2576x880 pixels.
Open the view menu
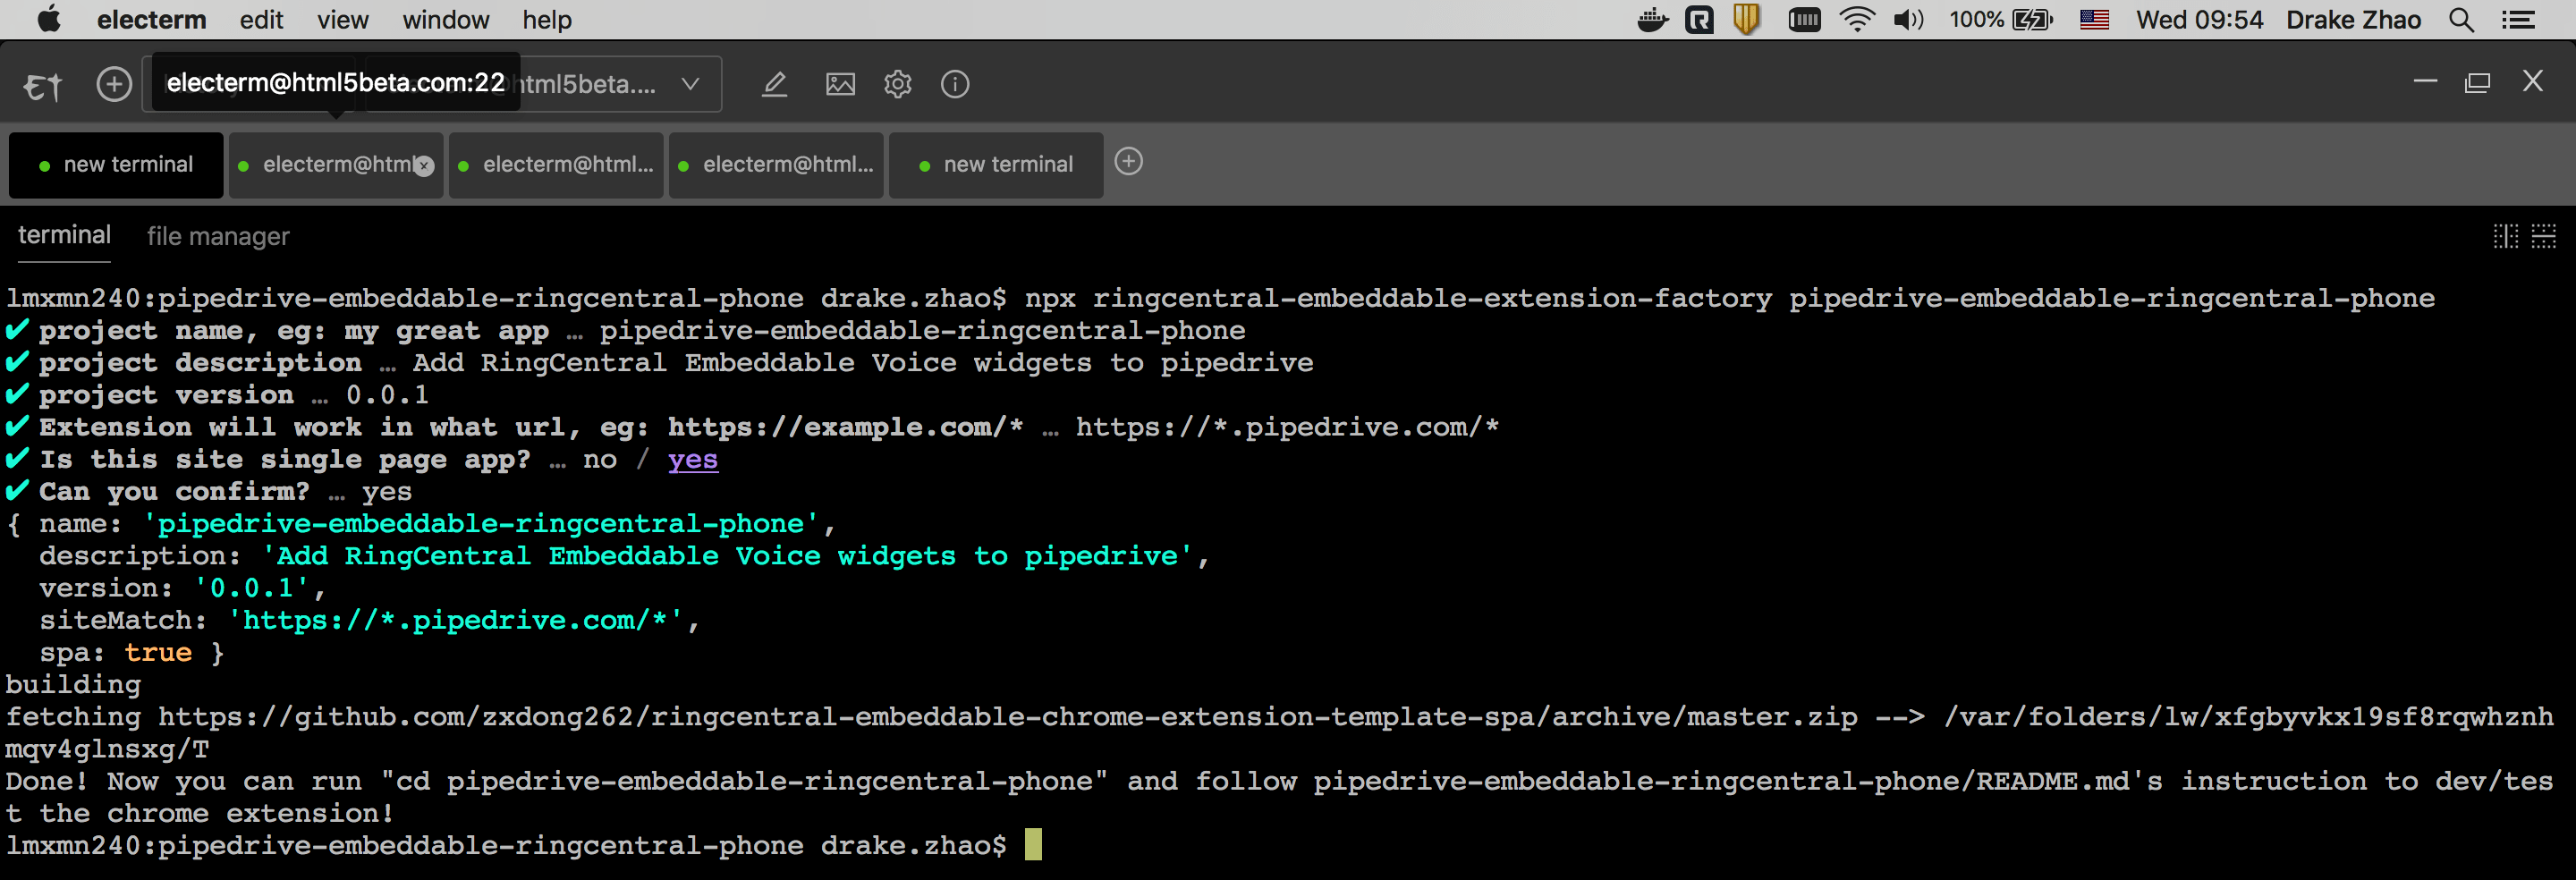343,20
